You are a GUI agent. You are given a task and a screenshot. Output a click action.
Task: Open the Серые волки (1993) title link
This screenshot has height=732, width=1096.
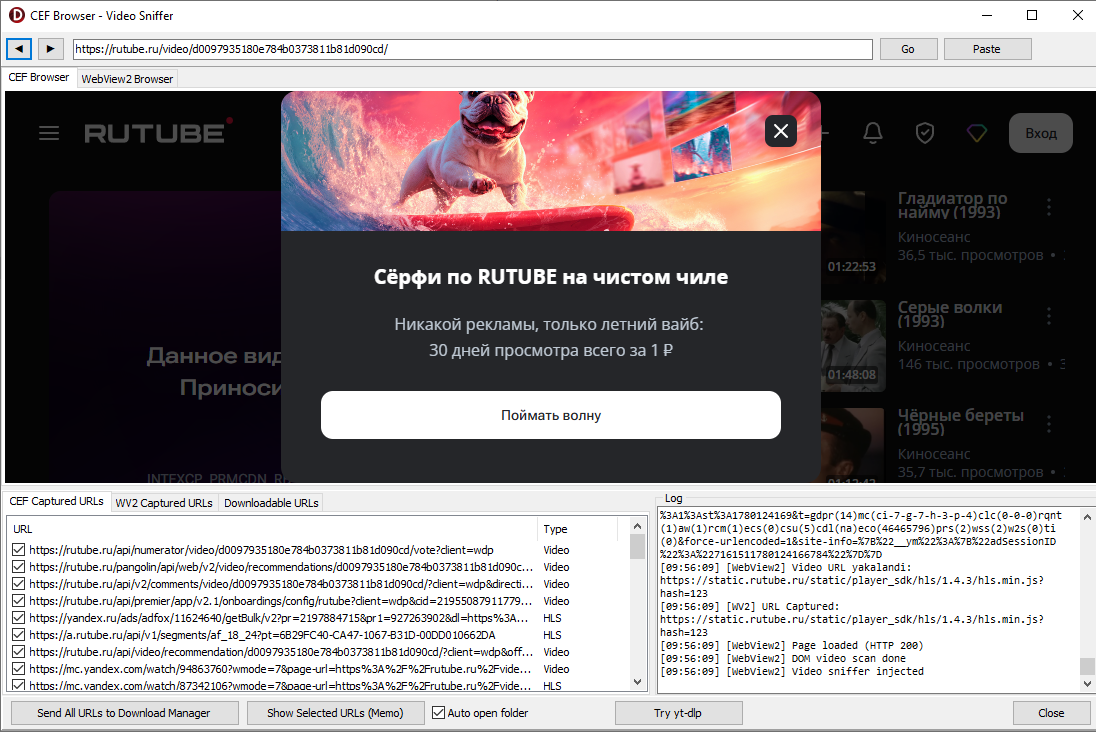950,314
